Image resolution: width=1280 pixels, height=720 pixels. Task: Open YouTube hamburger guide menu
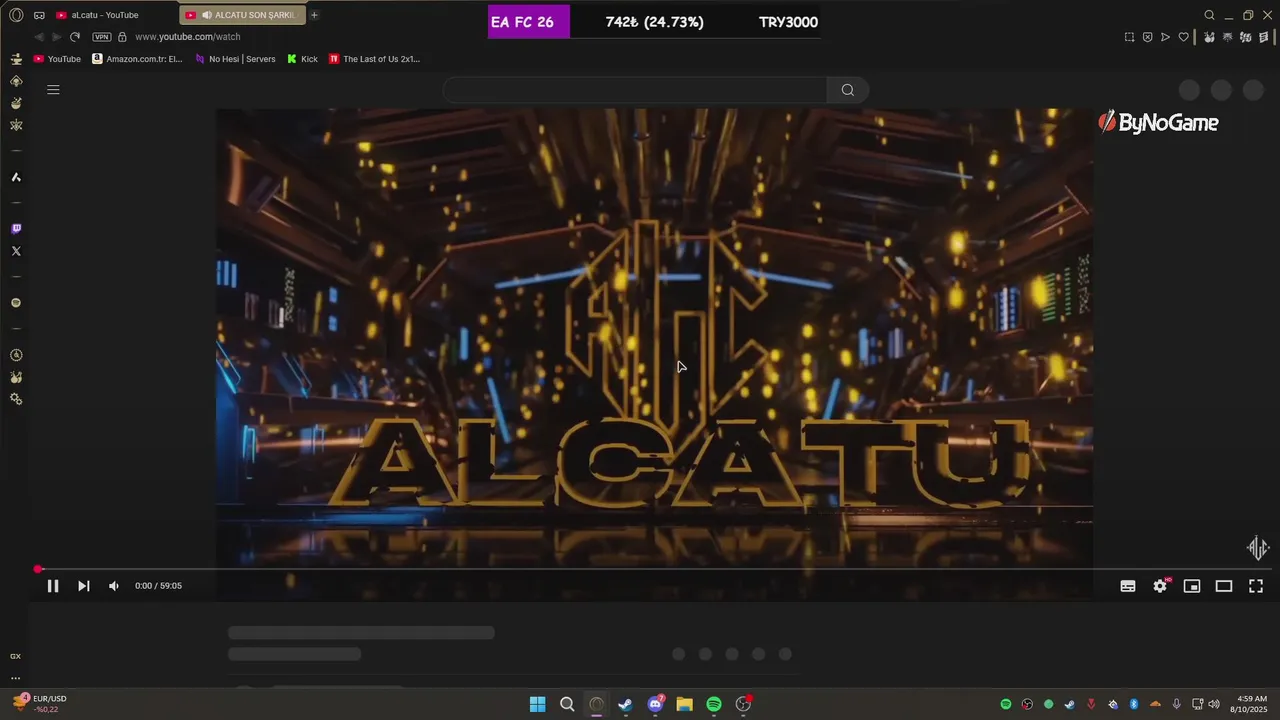coord(53,90)
